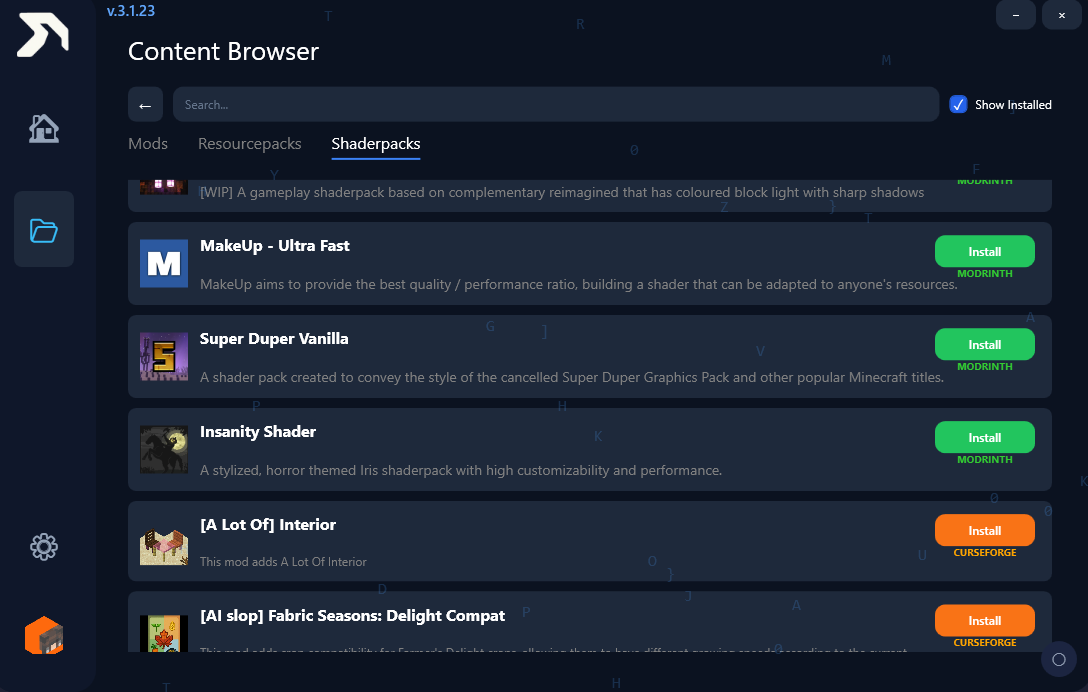Open the Insanity Shader title
Image resolution: width=1088 pixels, height=692 pixels.
click(x=258, y=432)
